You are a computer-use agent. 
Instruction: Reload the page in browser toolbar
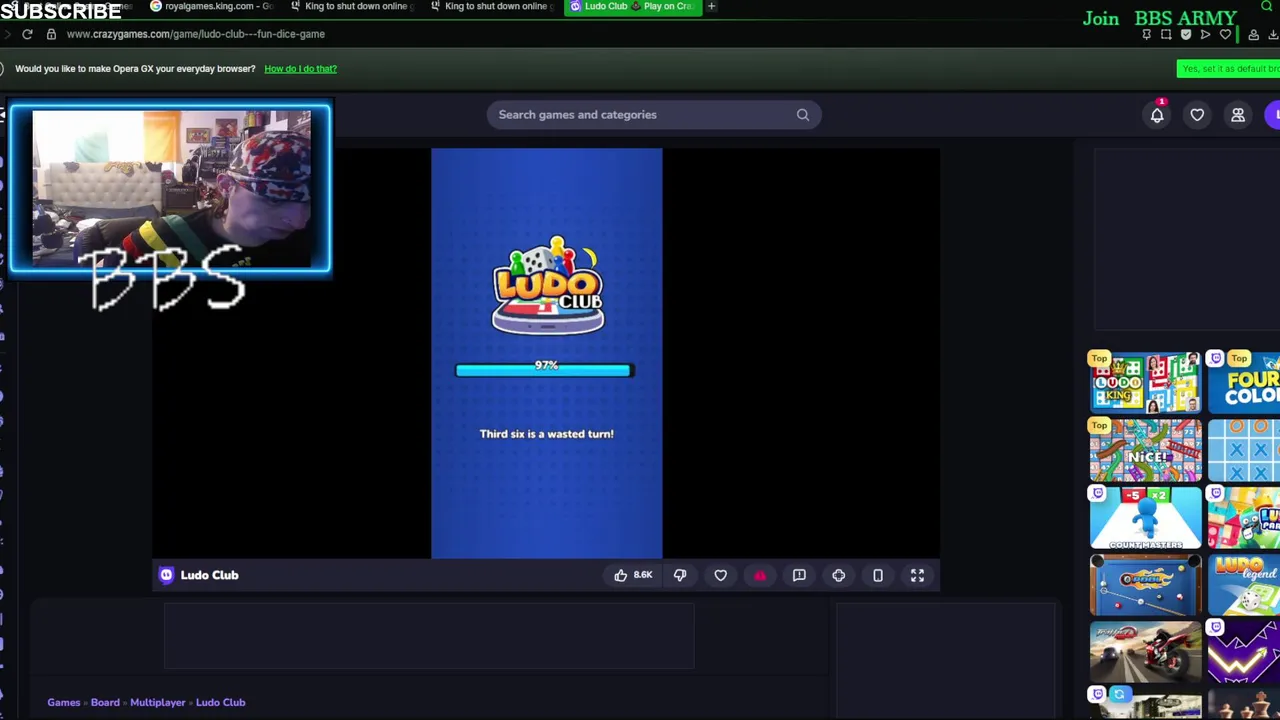tap(27, 34)
